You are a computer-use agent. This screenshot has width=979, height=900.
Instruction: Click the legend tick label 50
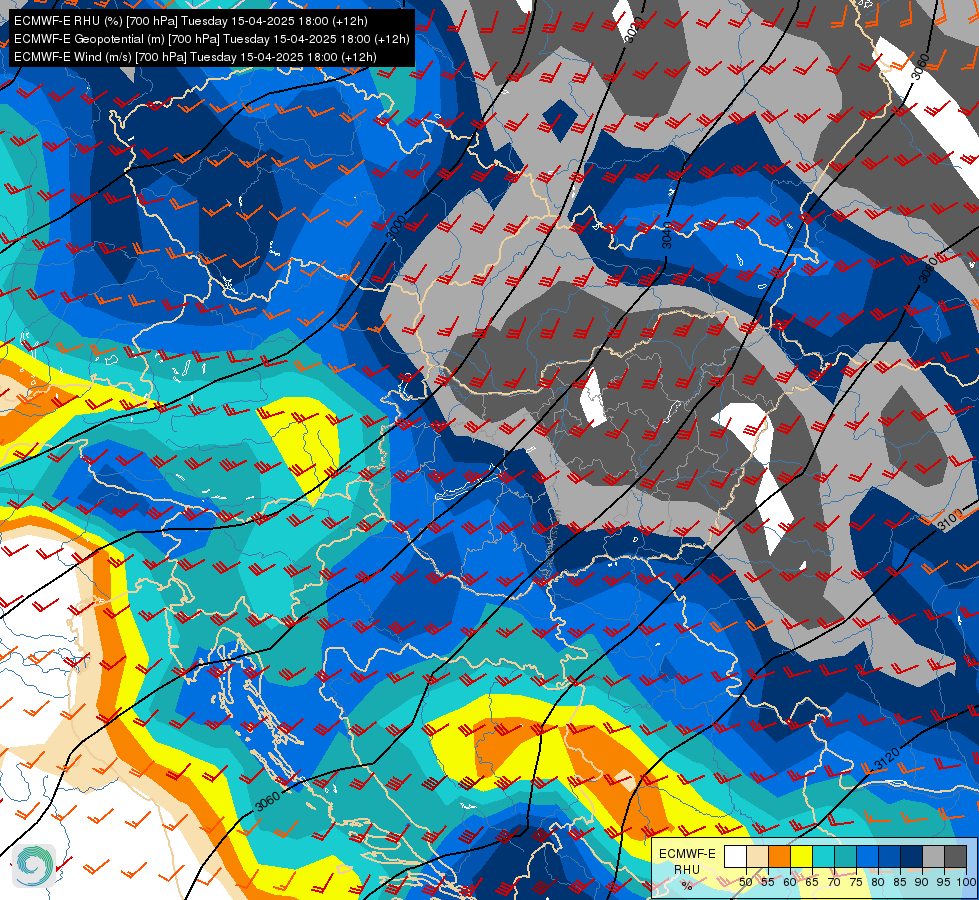tap(746, 882)
